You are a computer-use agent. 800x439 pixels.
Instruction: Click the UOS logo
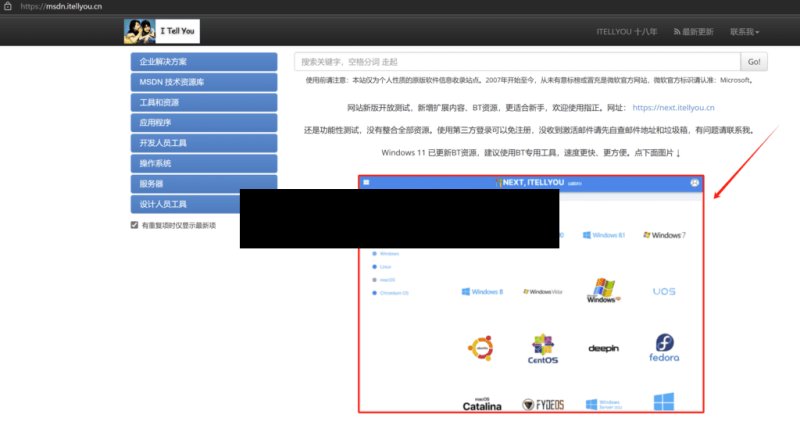point(664,291)
